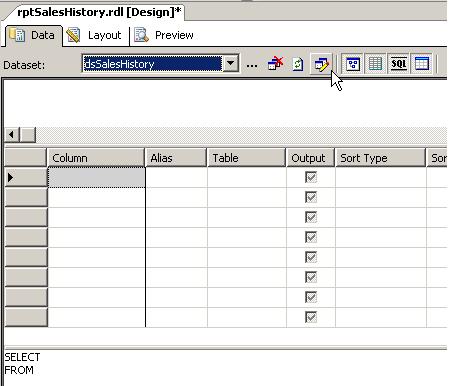Click the Sort Type column header

click(380, 158)
